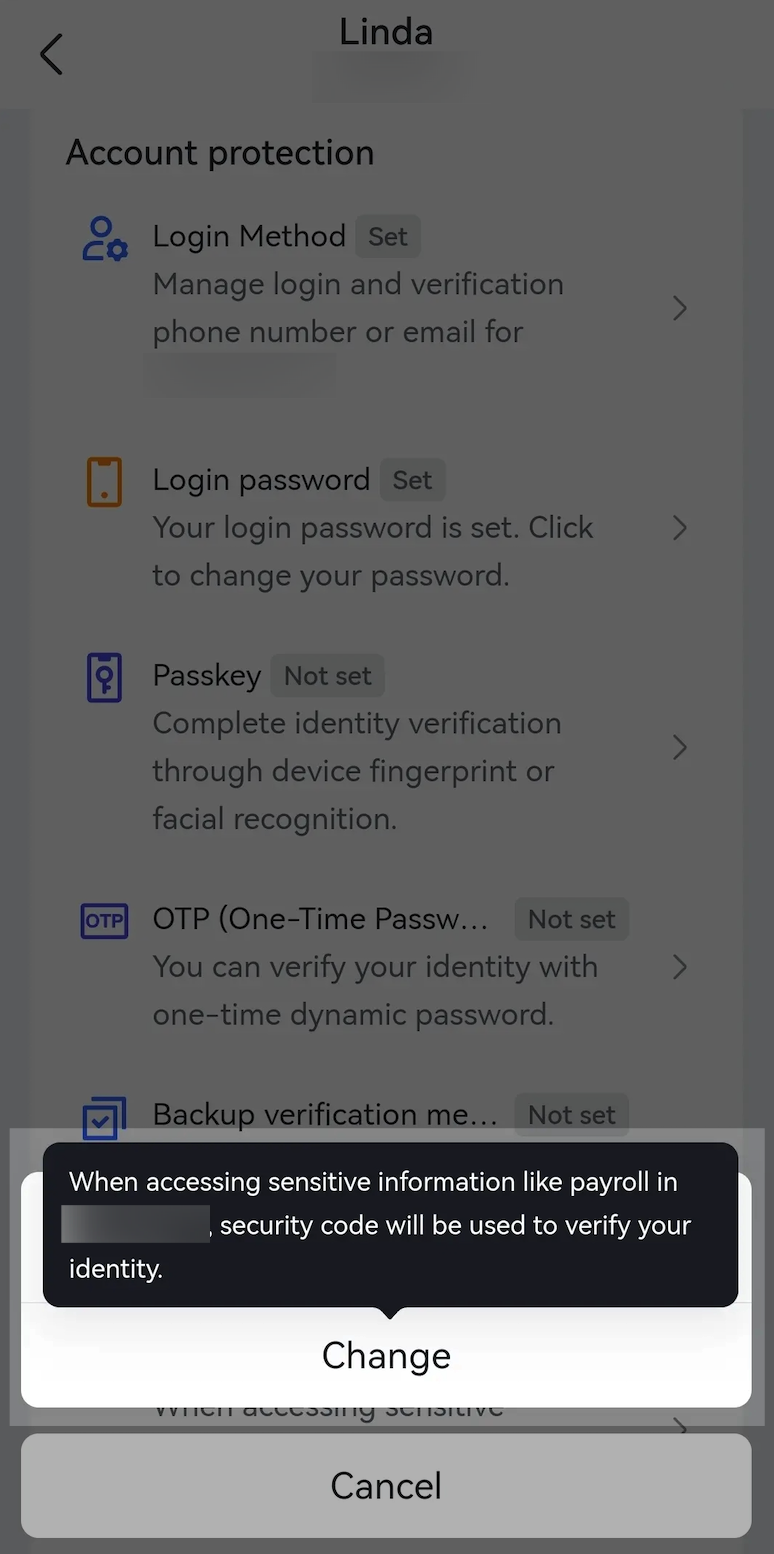Select the Account protection section header
This screenshot has width=774, height=1554.
[219, 152]
